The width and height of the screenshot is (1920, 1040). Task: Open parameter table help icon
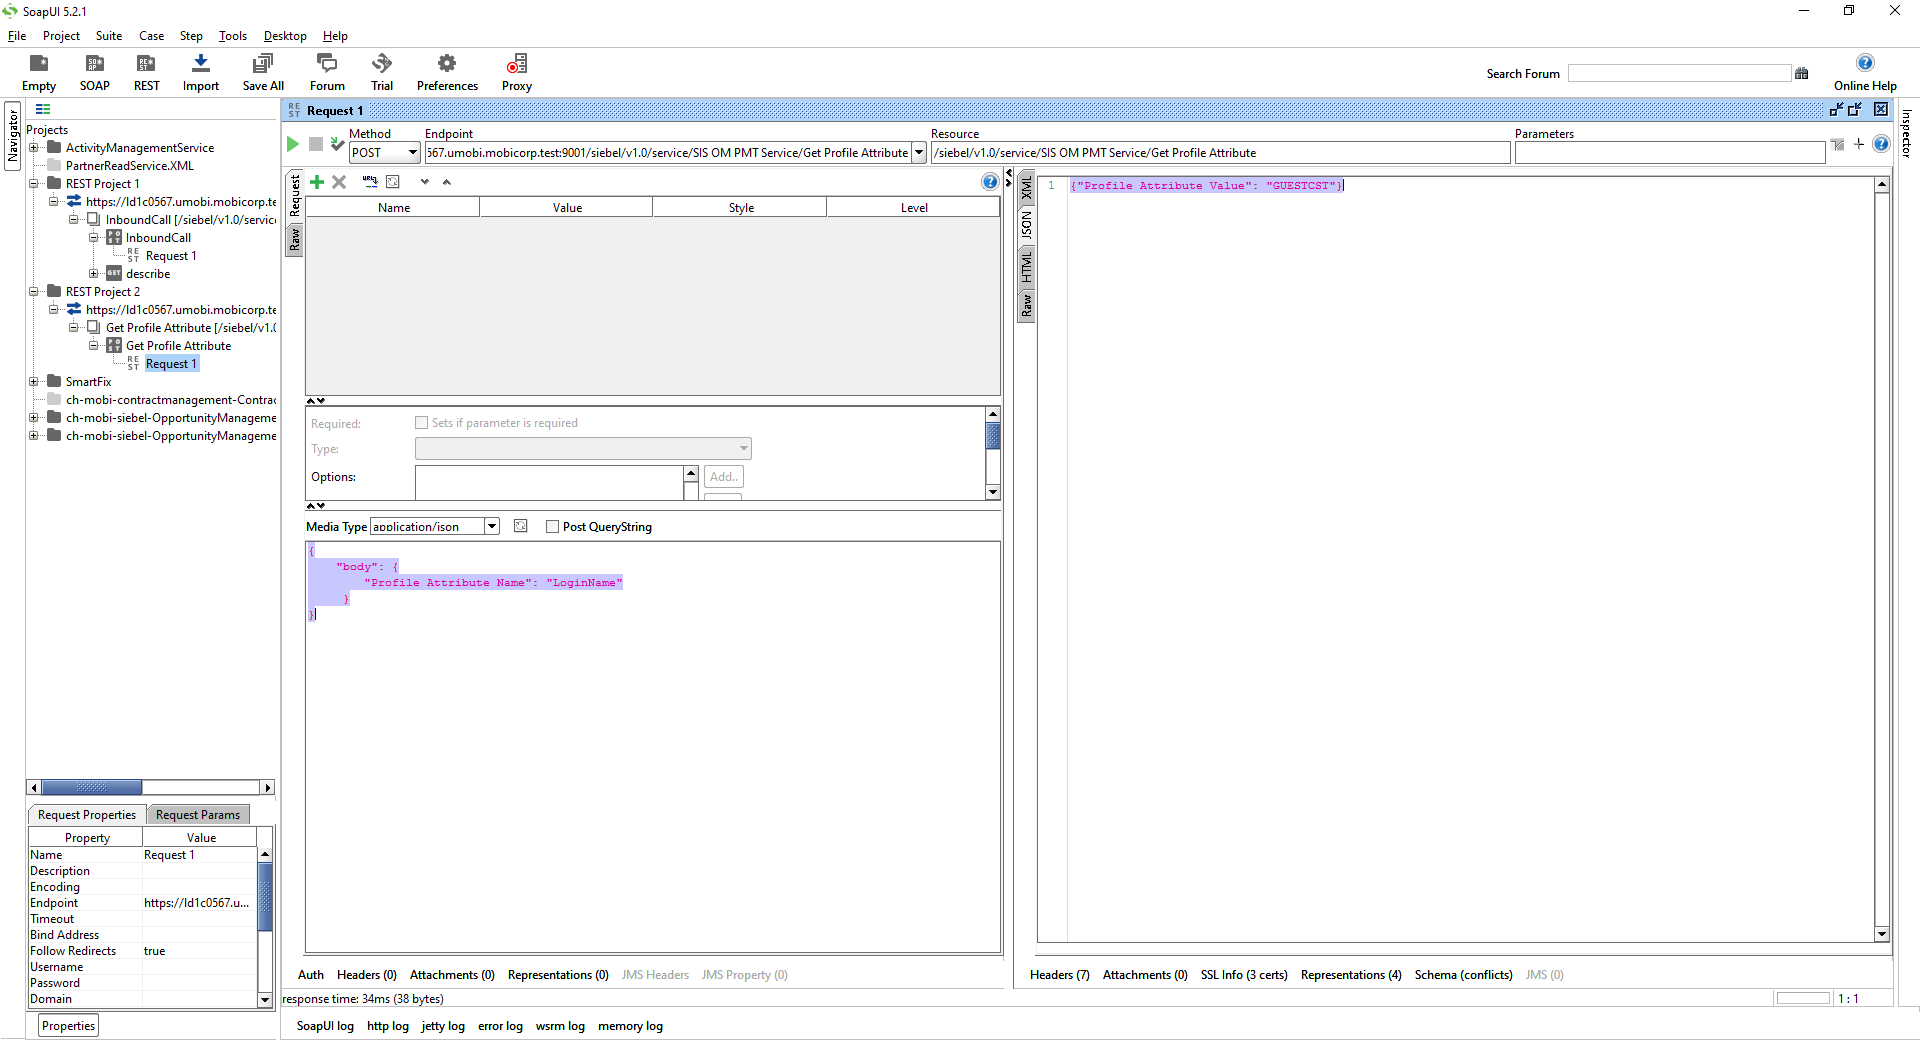pos(989,181)
